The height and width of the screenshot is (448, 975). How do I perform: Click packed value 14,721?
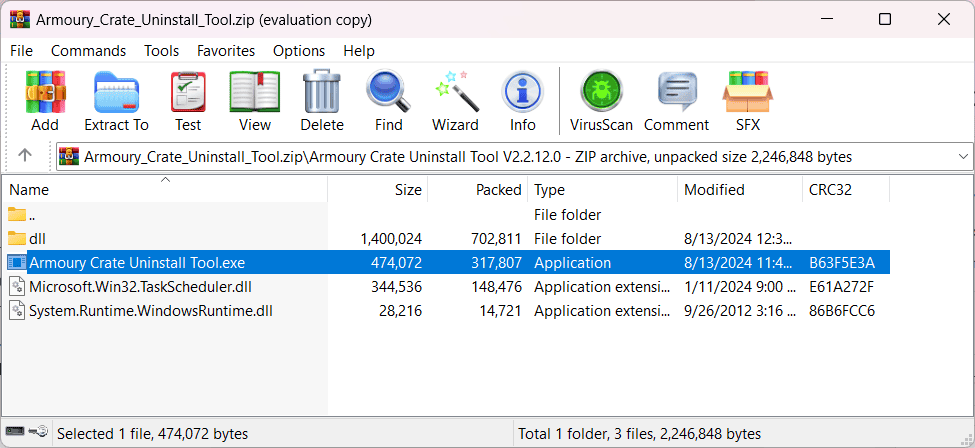click(500, 310)
